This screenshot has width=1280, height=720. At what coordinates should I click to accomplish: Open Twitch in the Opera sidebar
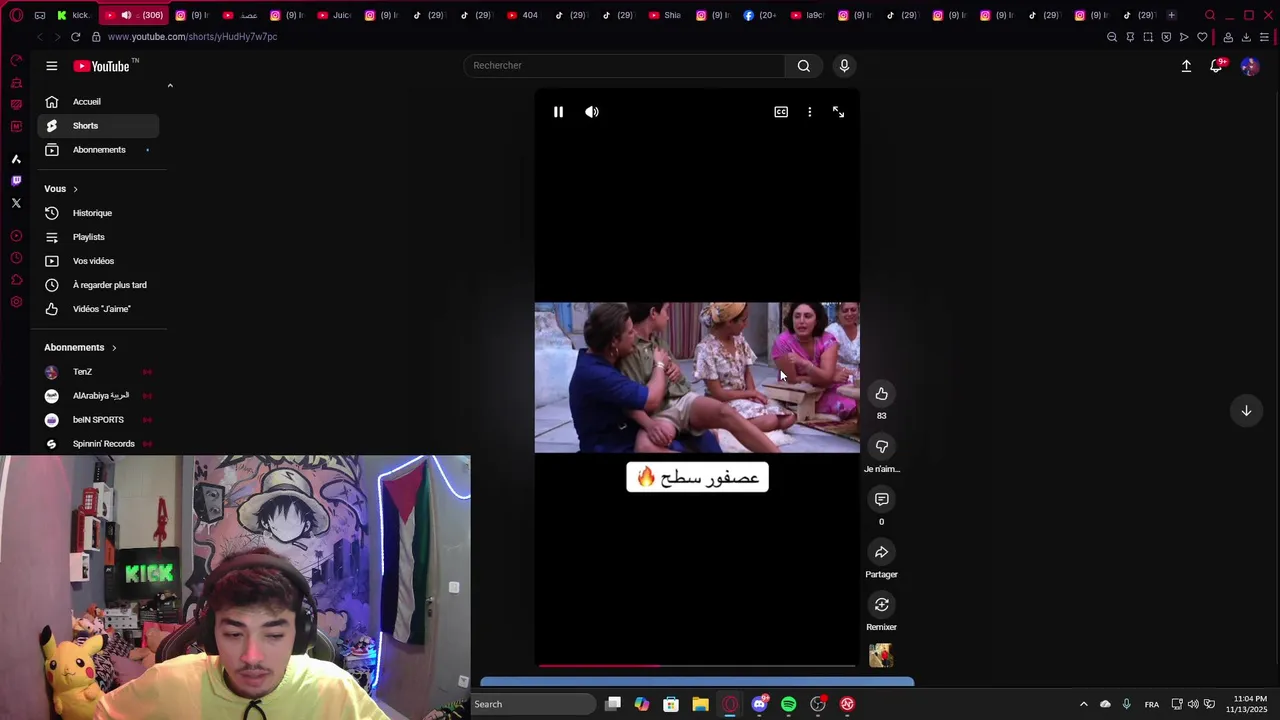pyautogui.click(x=16, y=181)
